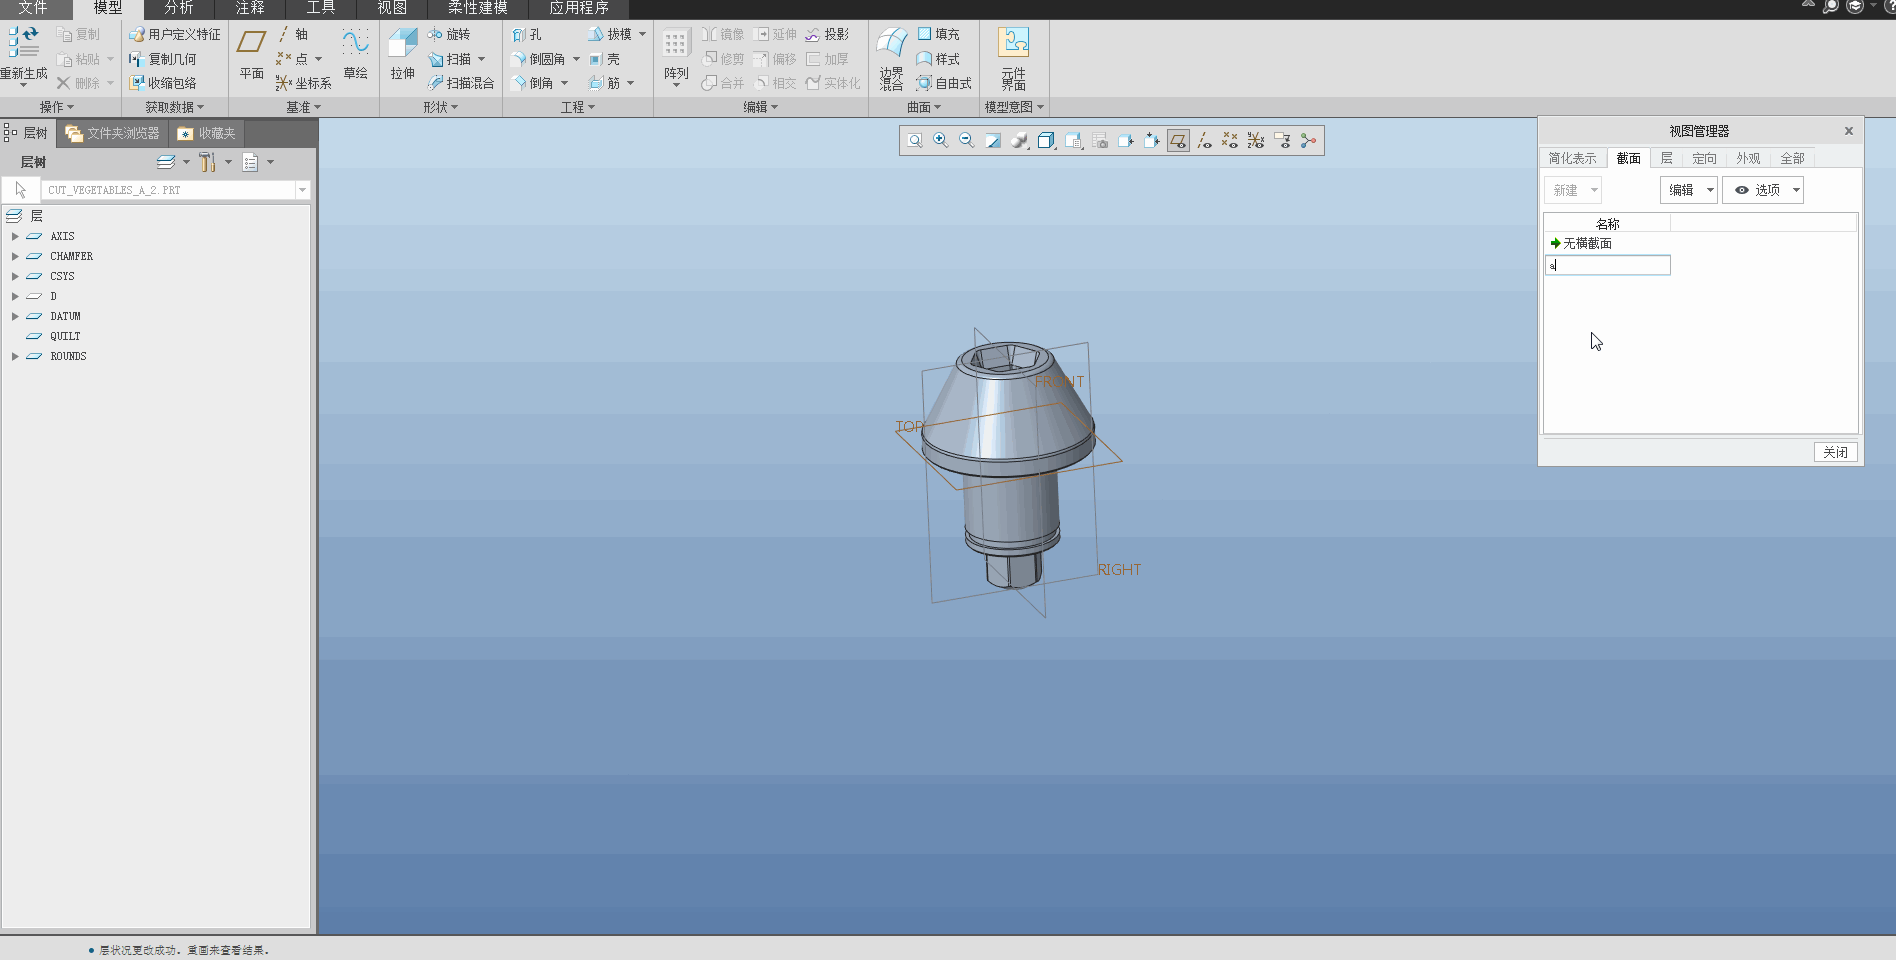This screenshot has height=960, width=1896.
Task: Open User-Defined Feature (用户定义特征)
Action: [x=175, y=34]
